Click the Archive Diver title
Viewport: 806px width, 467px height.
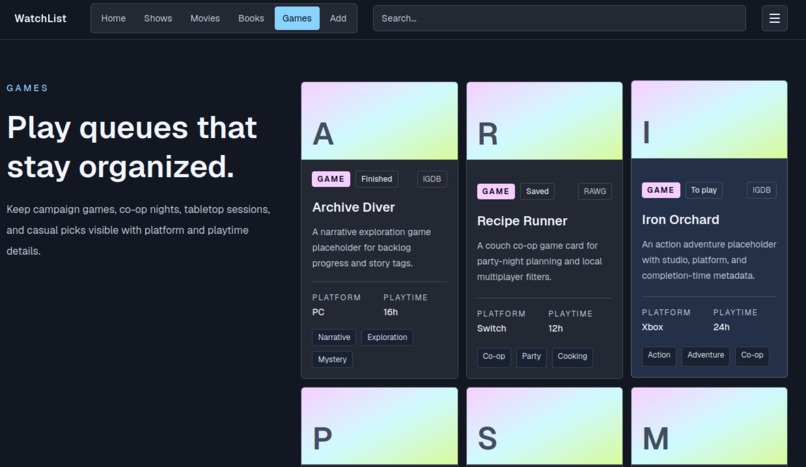(353, 207)
